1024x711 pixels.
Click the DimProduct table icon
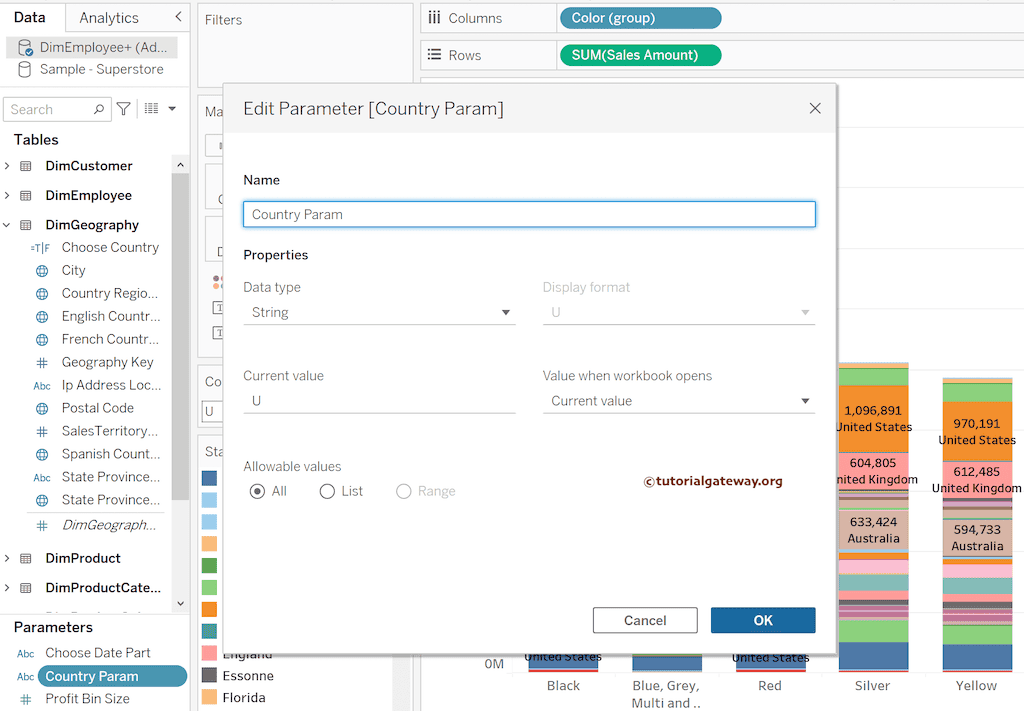[25, 558]
